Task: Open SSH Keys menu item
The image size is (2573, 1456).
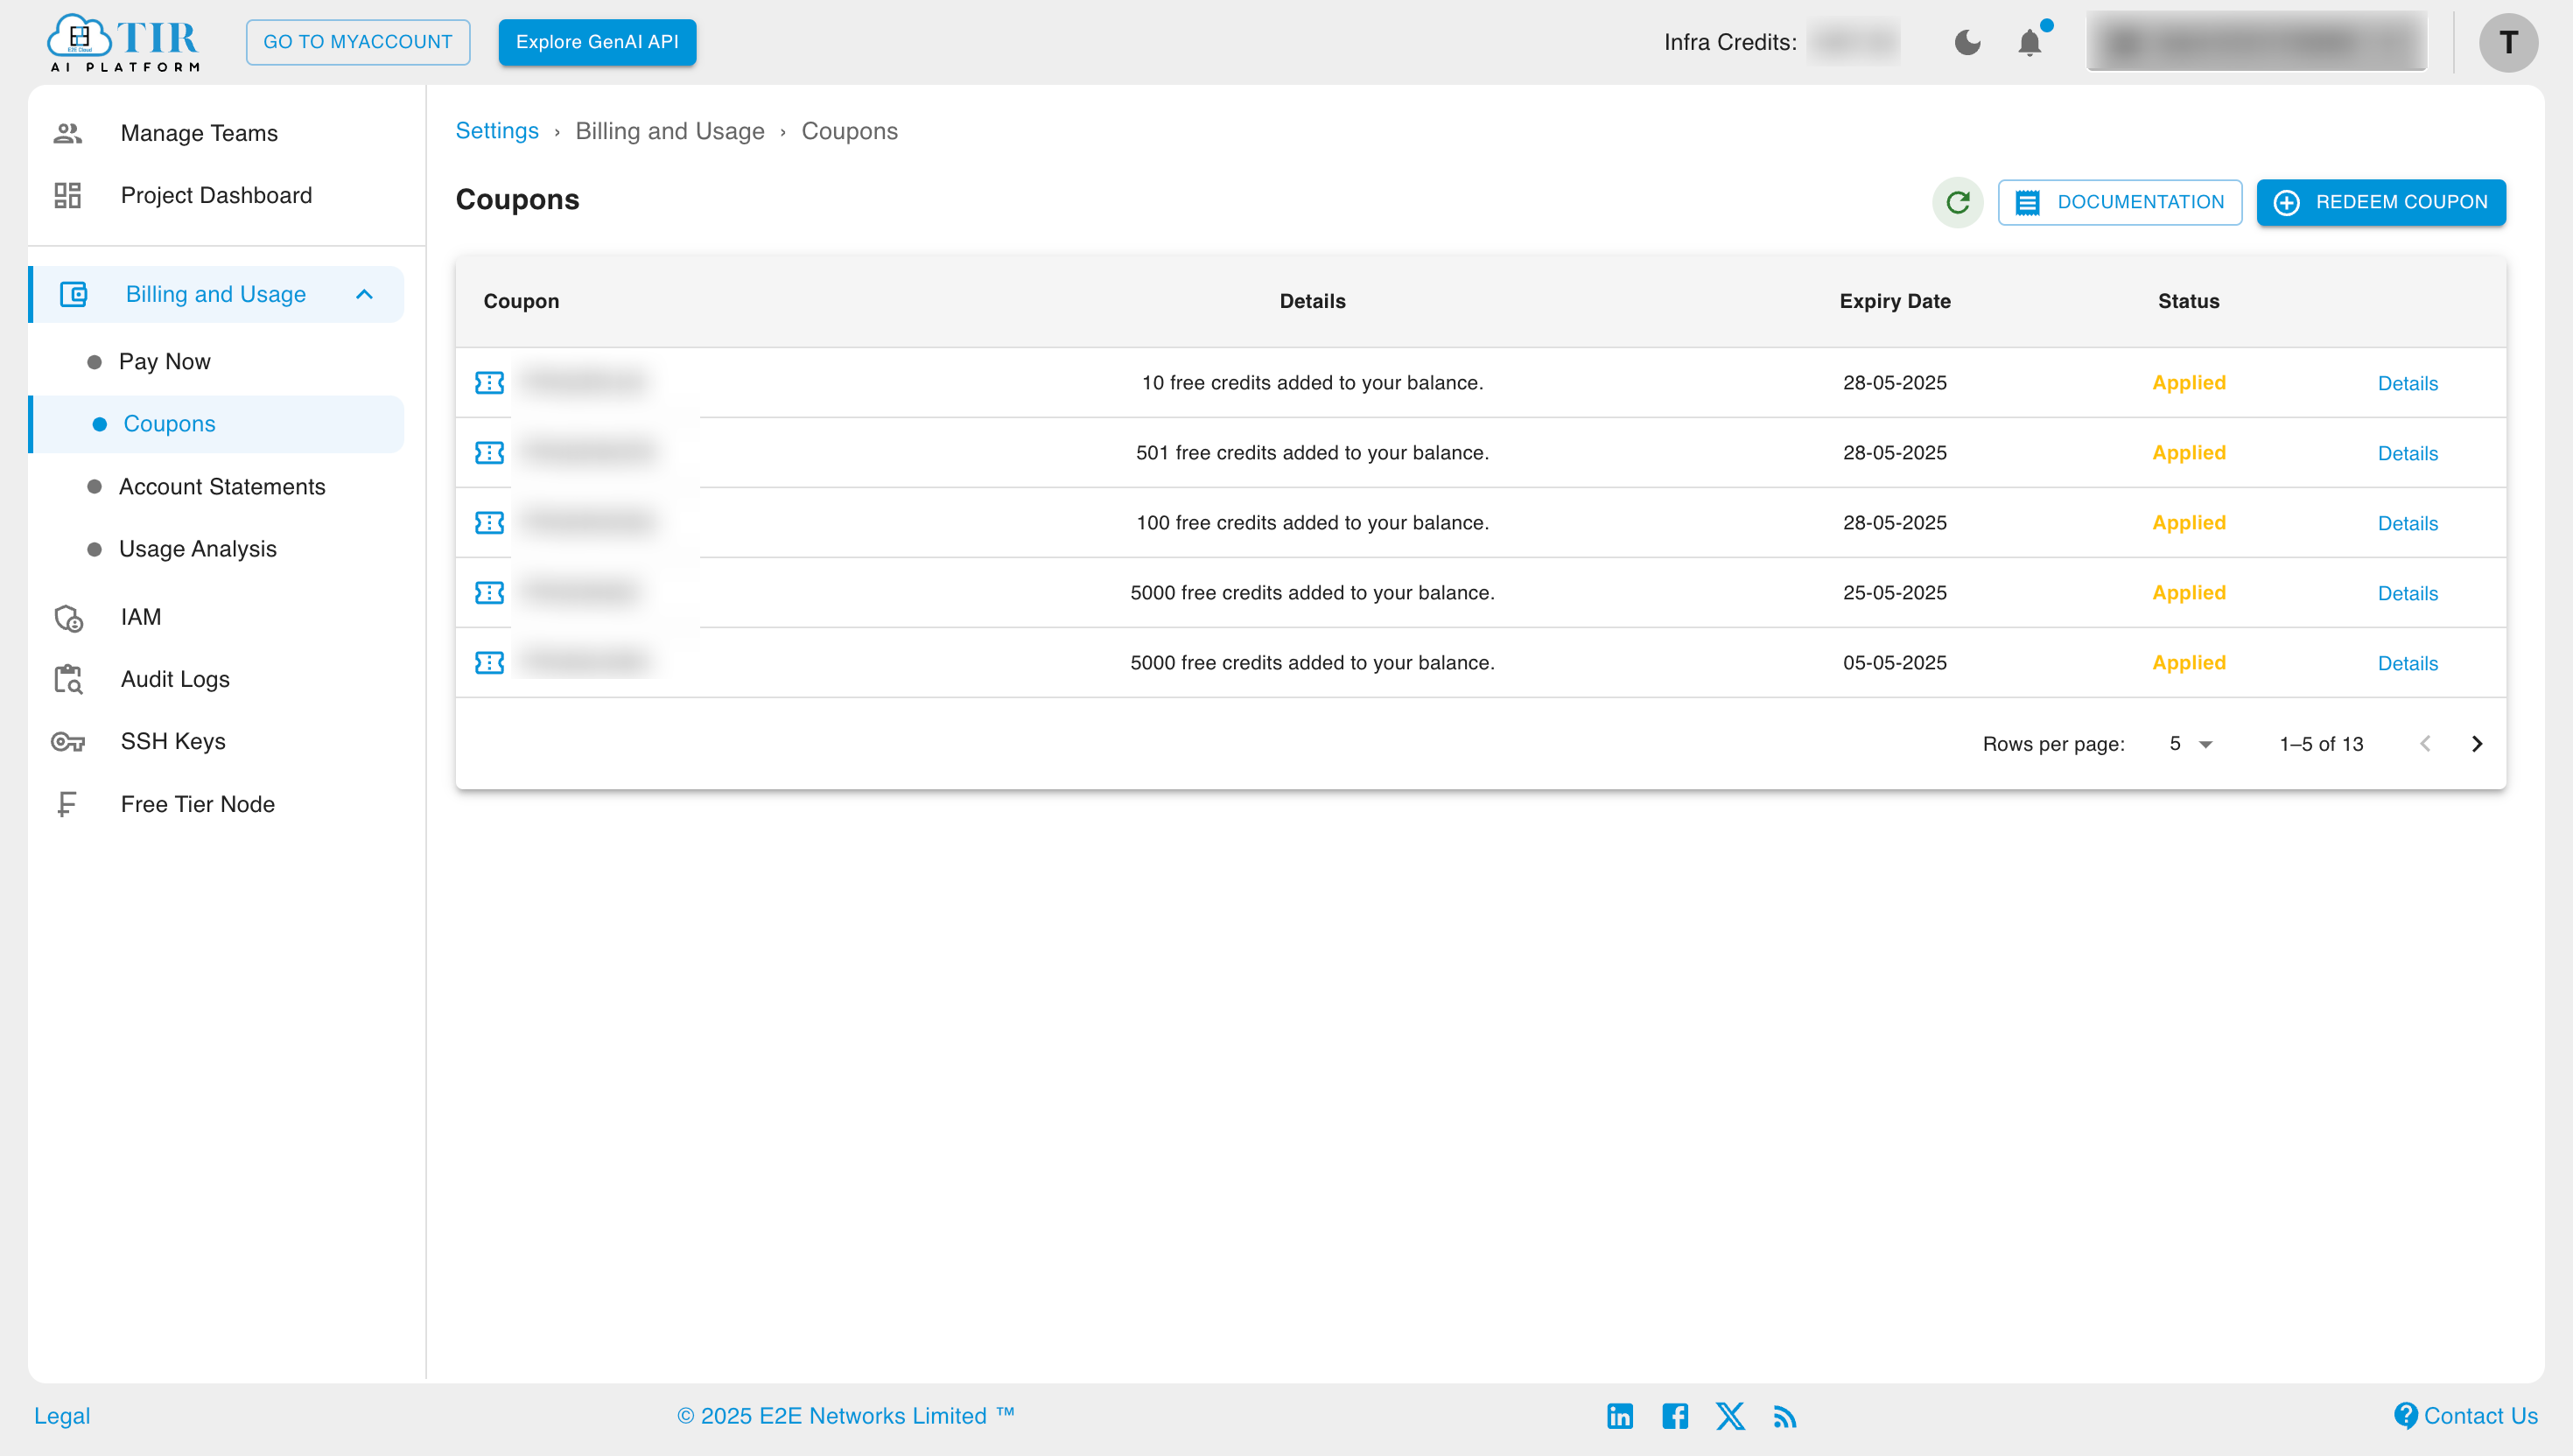Action: pos(216,741)
